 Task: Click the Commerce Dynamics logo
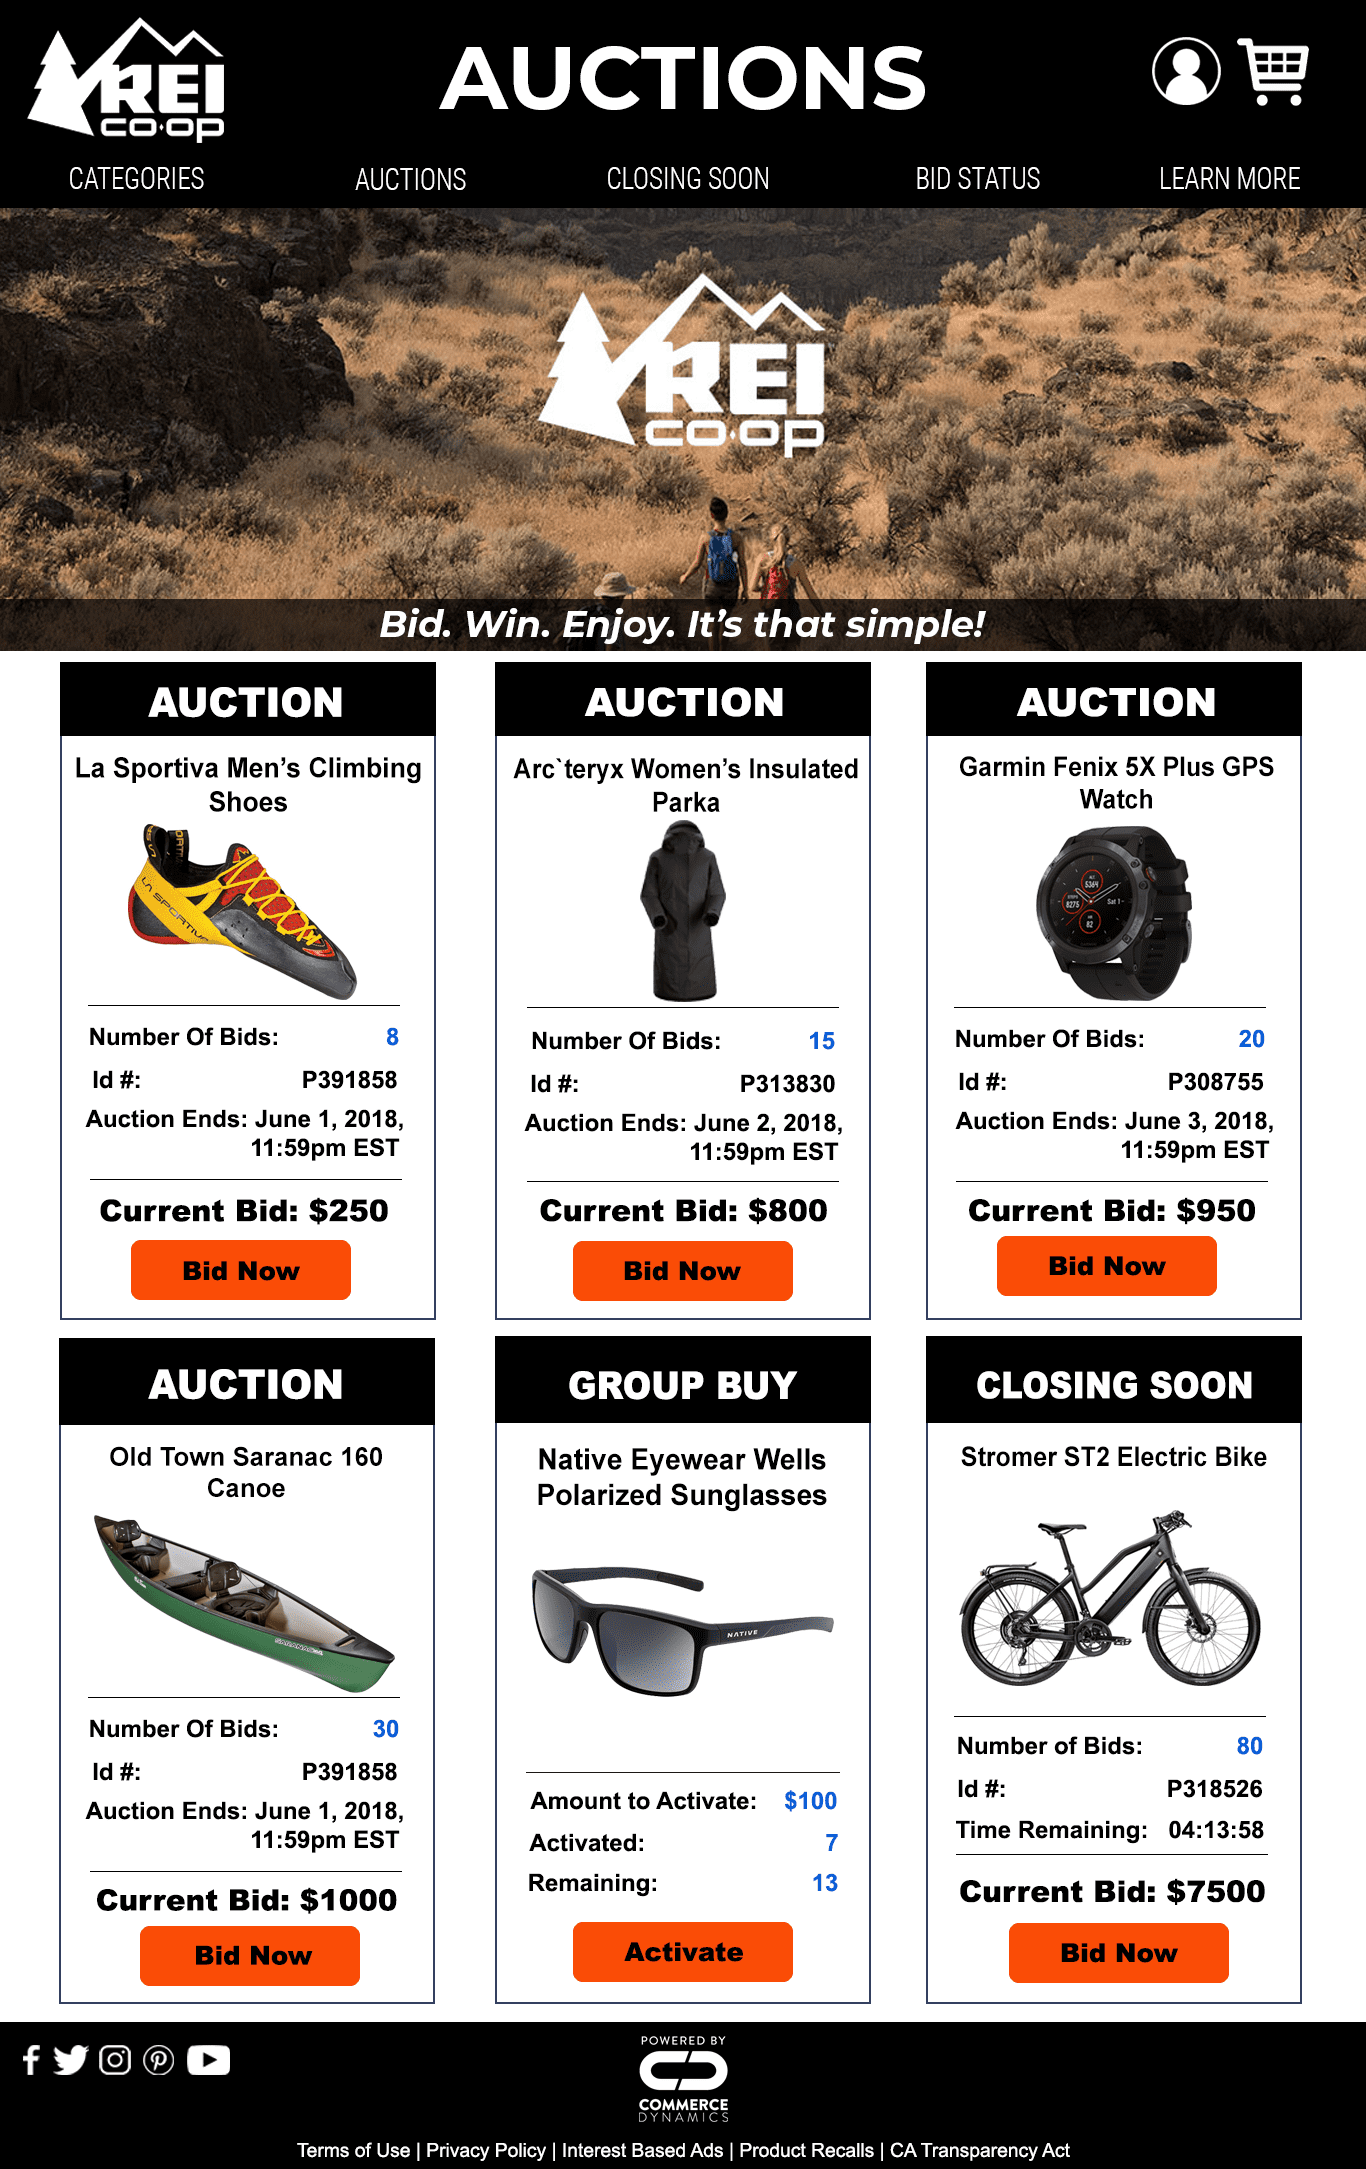(684, 2078)
